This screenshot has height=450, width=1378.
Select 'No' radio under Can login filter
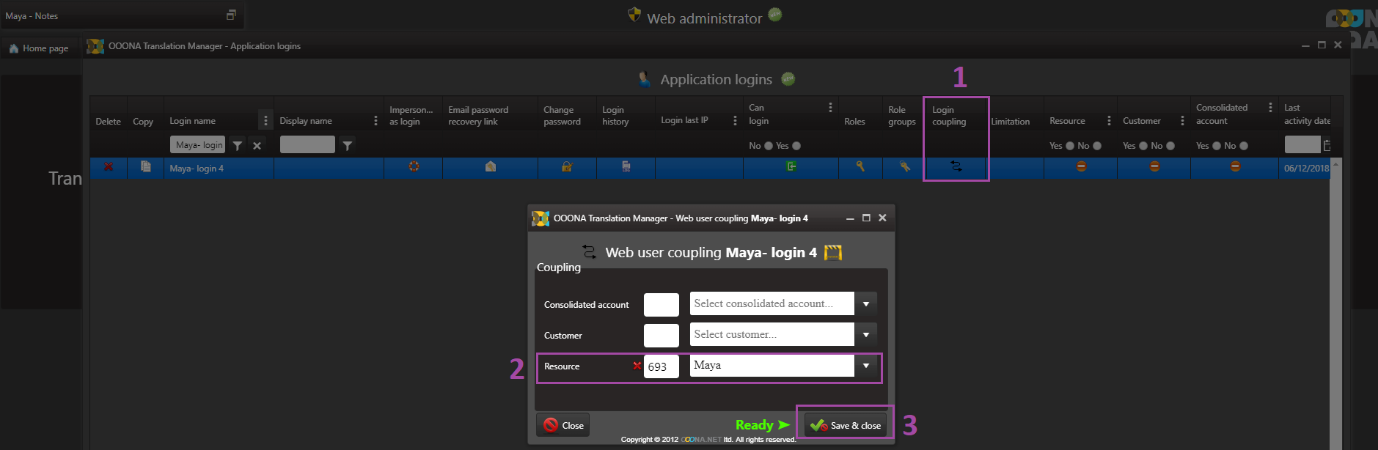click(768, 145)
